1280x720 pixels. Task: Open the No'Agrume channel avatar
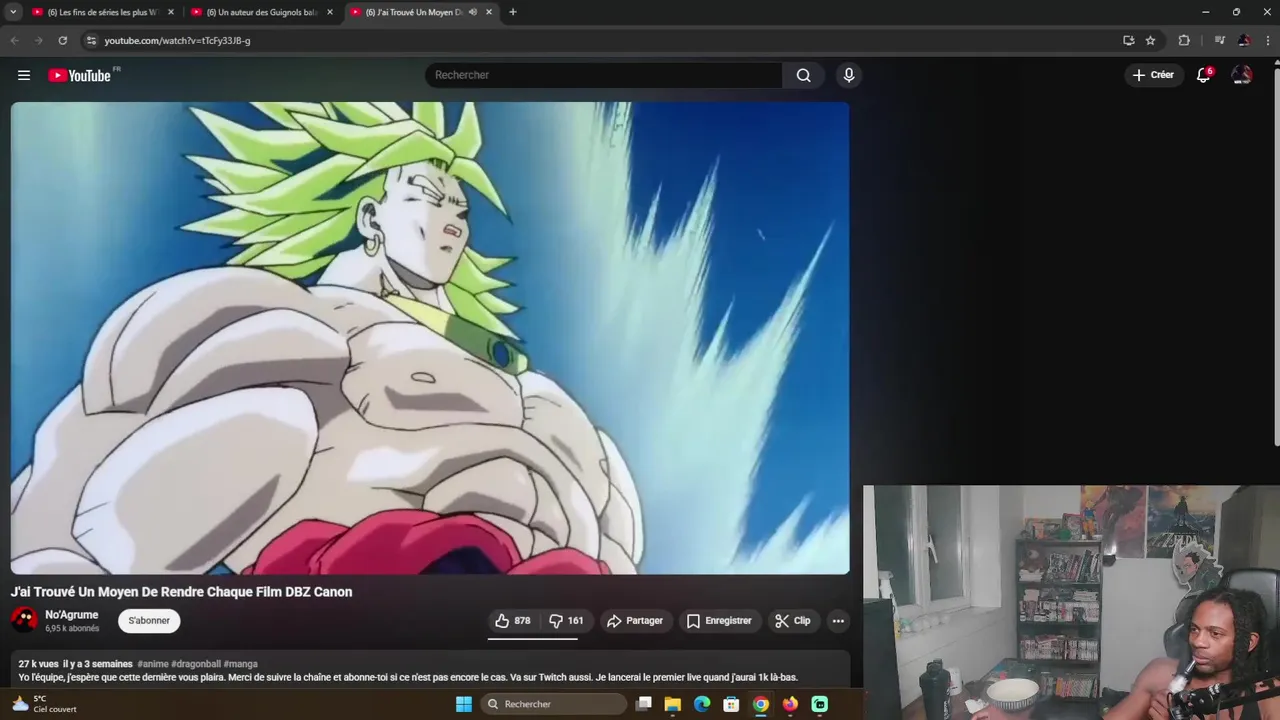point(24,620)
